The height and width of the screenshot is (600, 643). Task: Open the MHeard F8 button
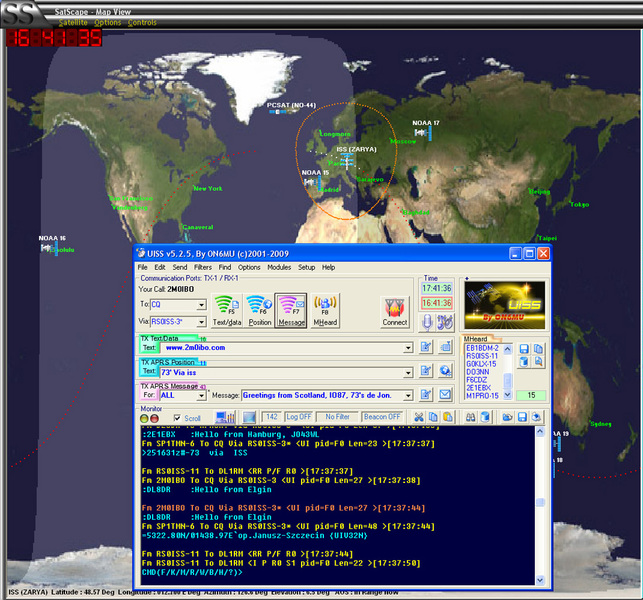(x=325, y=310)
